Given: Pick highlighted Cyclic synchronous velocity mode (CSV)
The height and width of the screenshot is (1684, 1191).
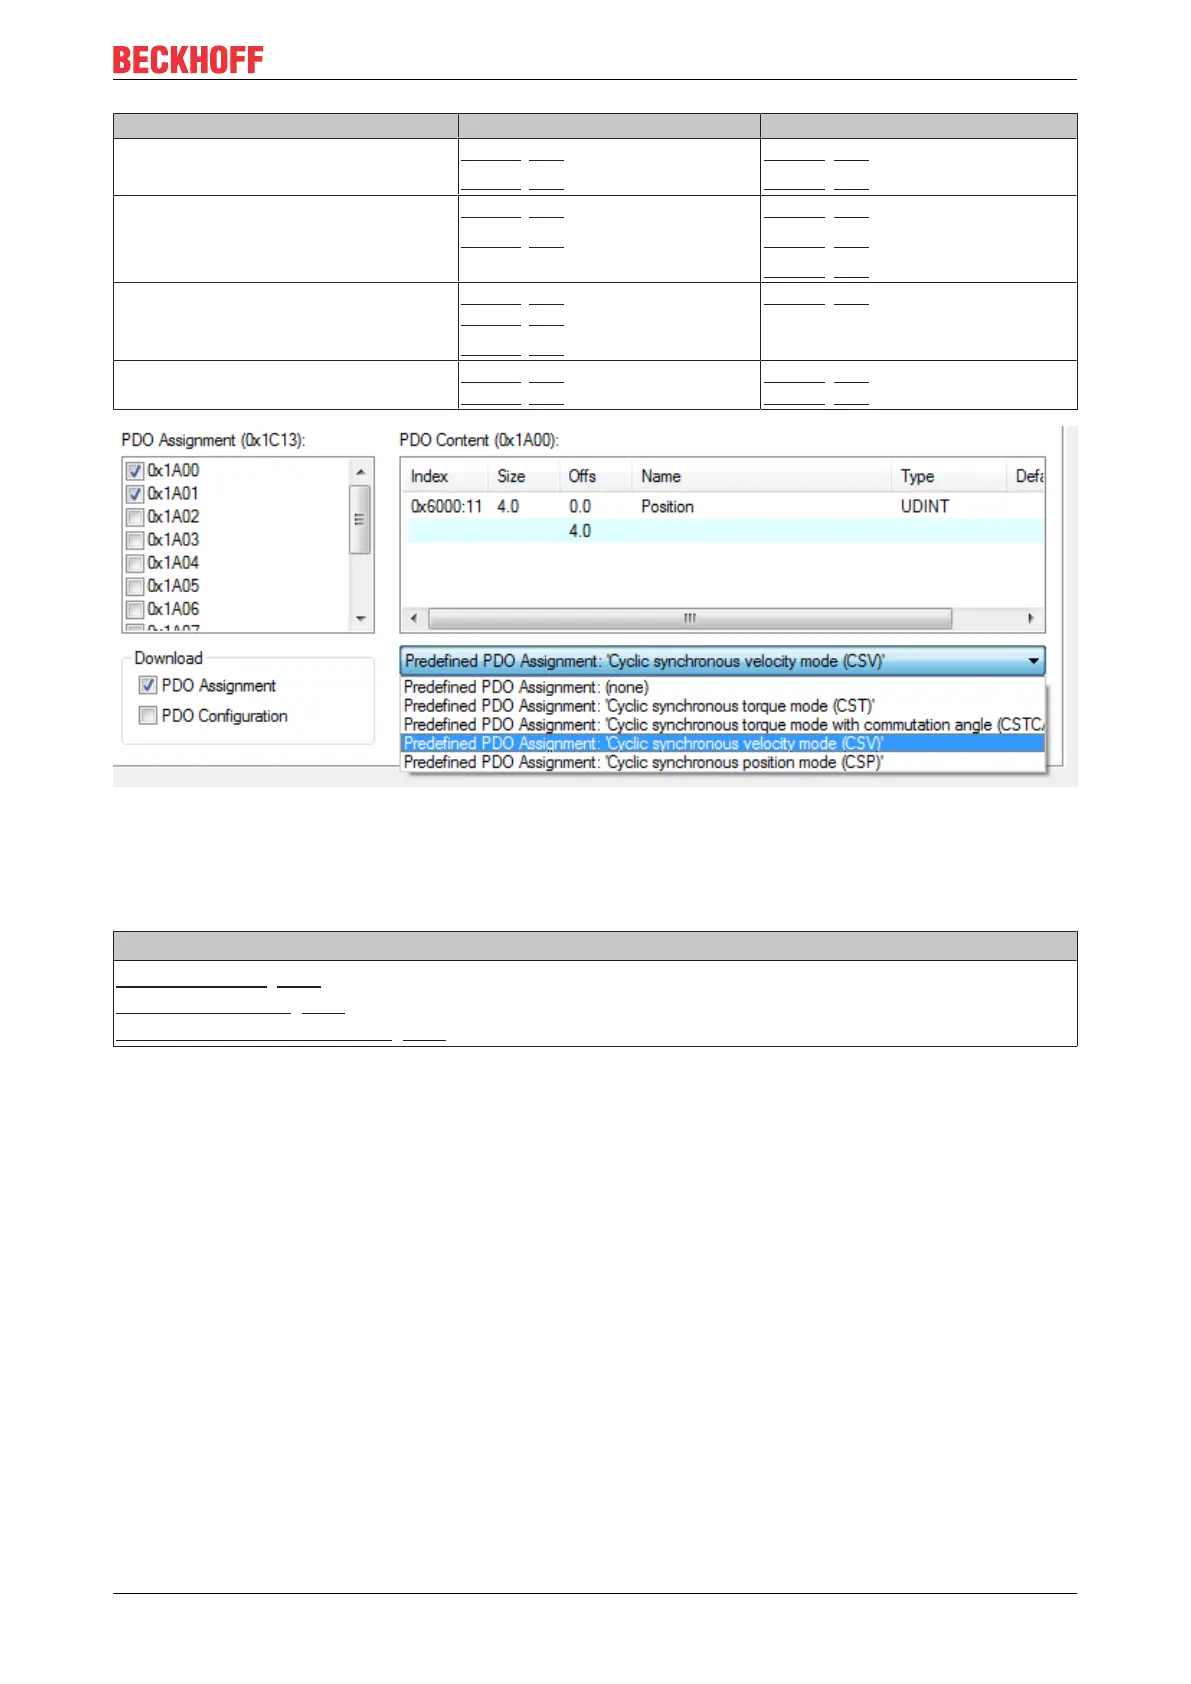Looking at the screenshot, I should (x=722, y=743).
